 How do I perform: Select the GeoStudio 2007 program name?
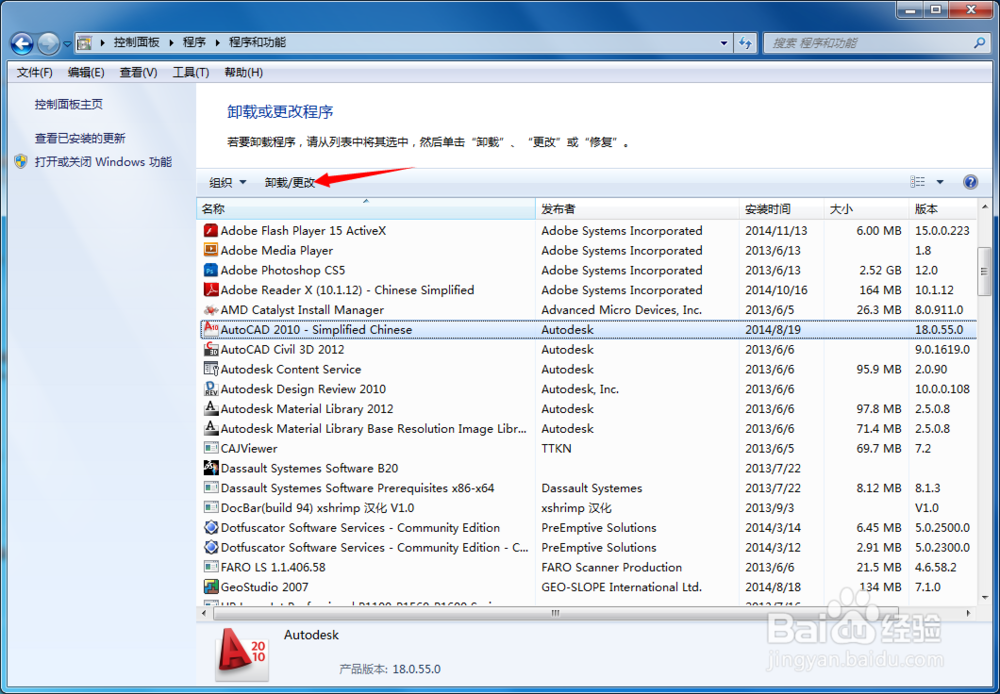tap(264, 587)
